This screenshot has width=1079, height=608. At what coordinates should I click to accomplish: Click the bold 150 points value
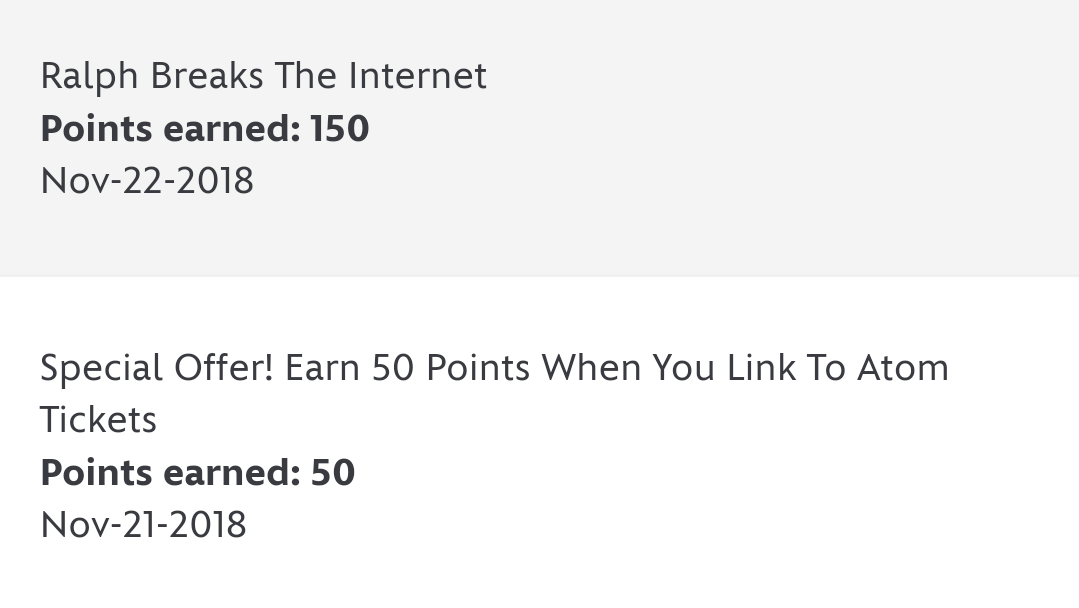tap(340, 129)
